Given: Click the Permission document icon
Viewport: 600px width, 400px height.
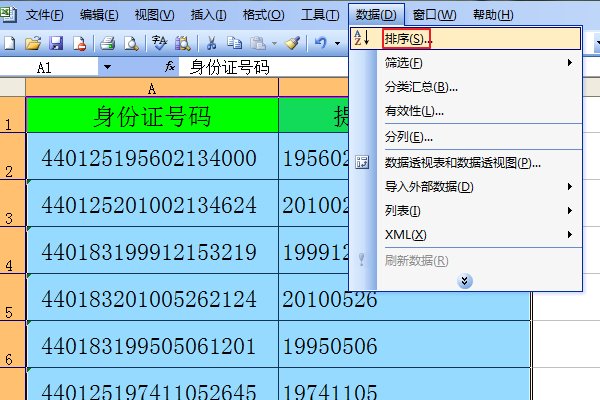Looking at the screenshot, I should pyautogui.click(x=79, y=43).
